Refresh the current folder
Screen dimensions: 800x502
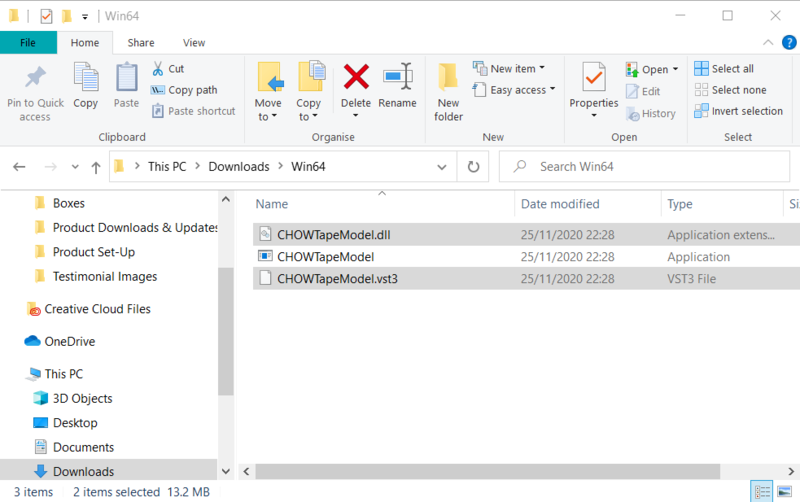pos(473,167)
